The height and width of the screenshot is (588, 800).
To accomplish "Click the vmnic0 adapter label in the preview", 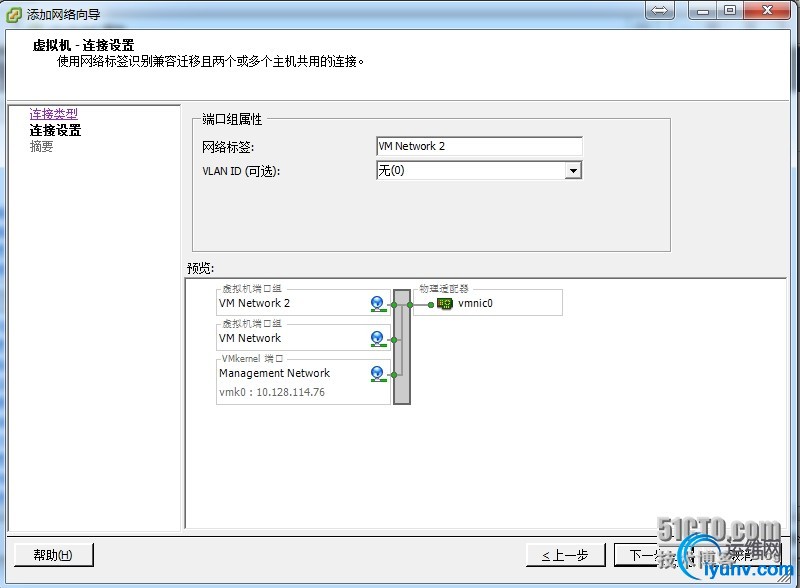I will (476, 303).
